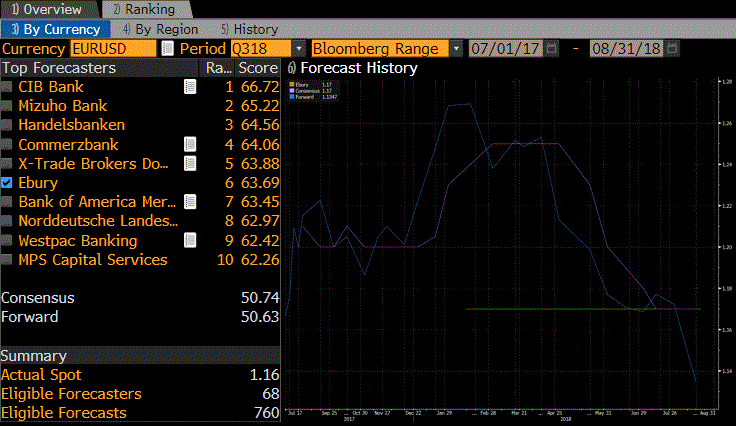Screen dimensions: 736x426
Task: Open X-Trade Brokers document icon
Action: pos(190,164)
